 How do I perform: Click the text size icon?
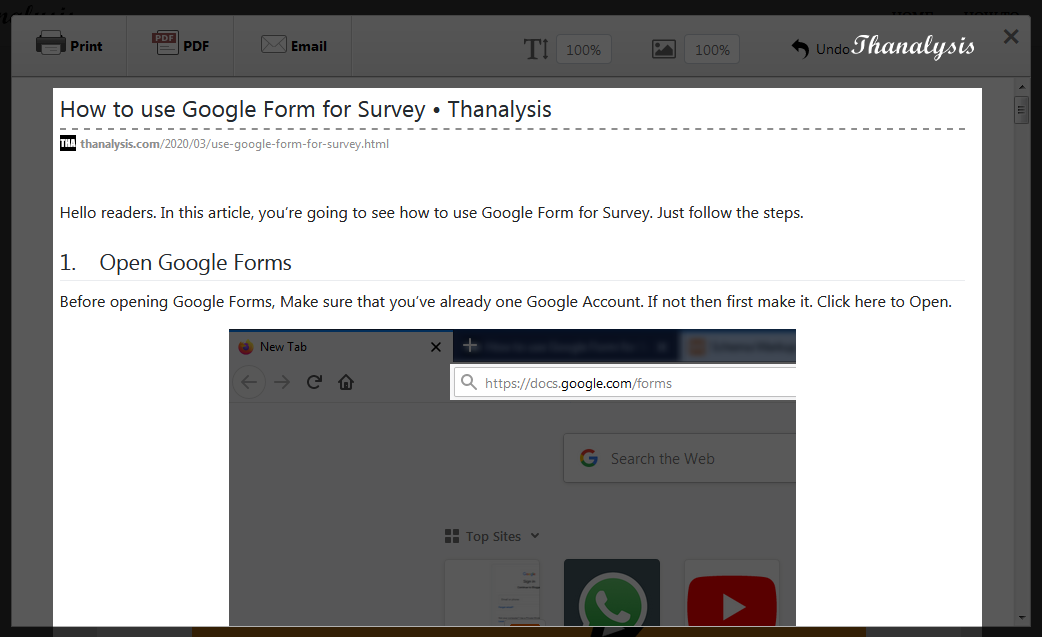pyautogui.click(x=536, y=49)
